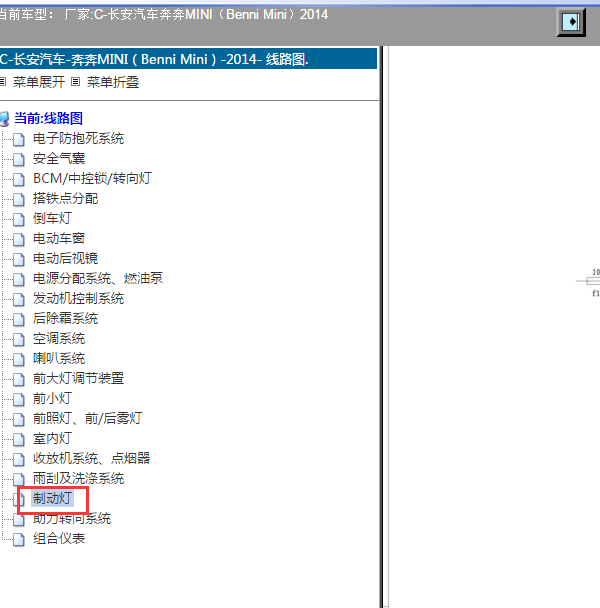
Task: Click the document icon beside 电动后视镜
Action: [x=18, y=259]
